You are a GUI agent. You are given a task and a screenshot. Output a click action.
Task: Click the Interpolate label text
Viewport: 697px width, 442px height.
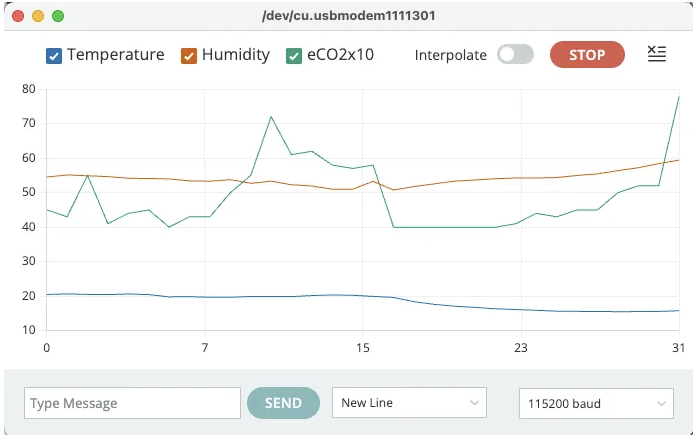(x=450, y=55)
